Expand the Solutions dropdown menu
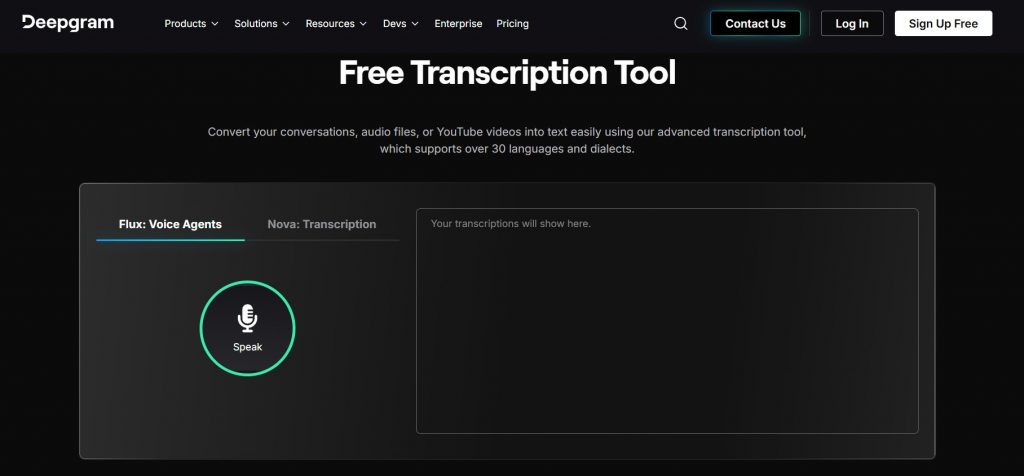This screenshot has width=1024, height=476. click(262, 24)
